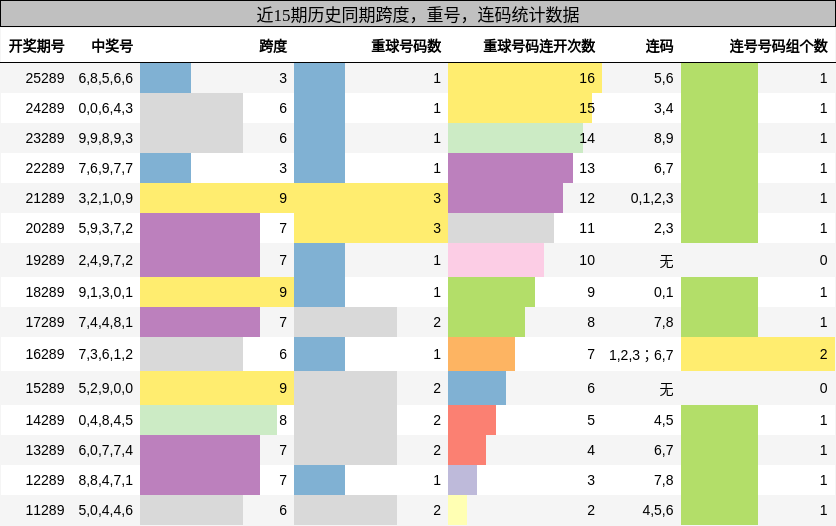Screen dimensions: 836x526
Task: Click winning numbers 7,6,9,7,7
Action: [106, 168]
